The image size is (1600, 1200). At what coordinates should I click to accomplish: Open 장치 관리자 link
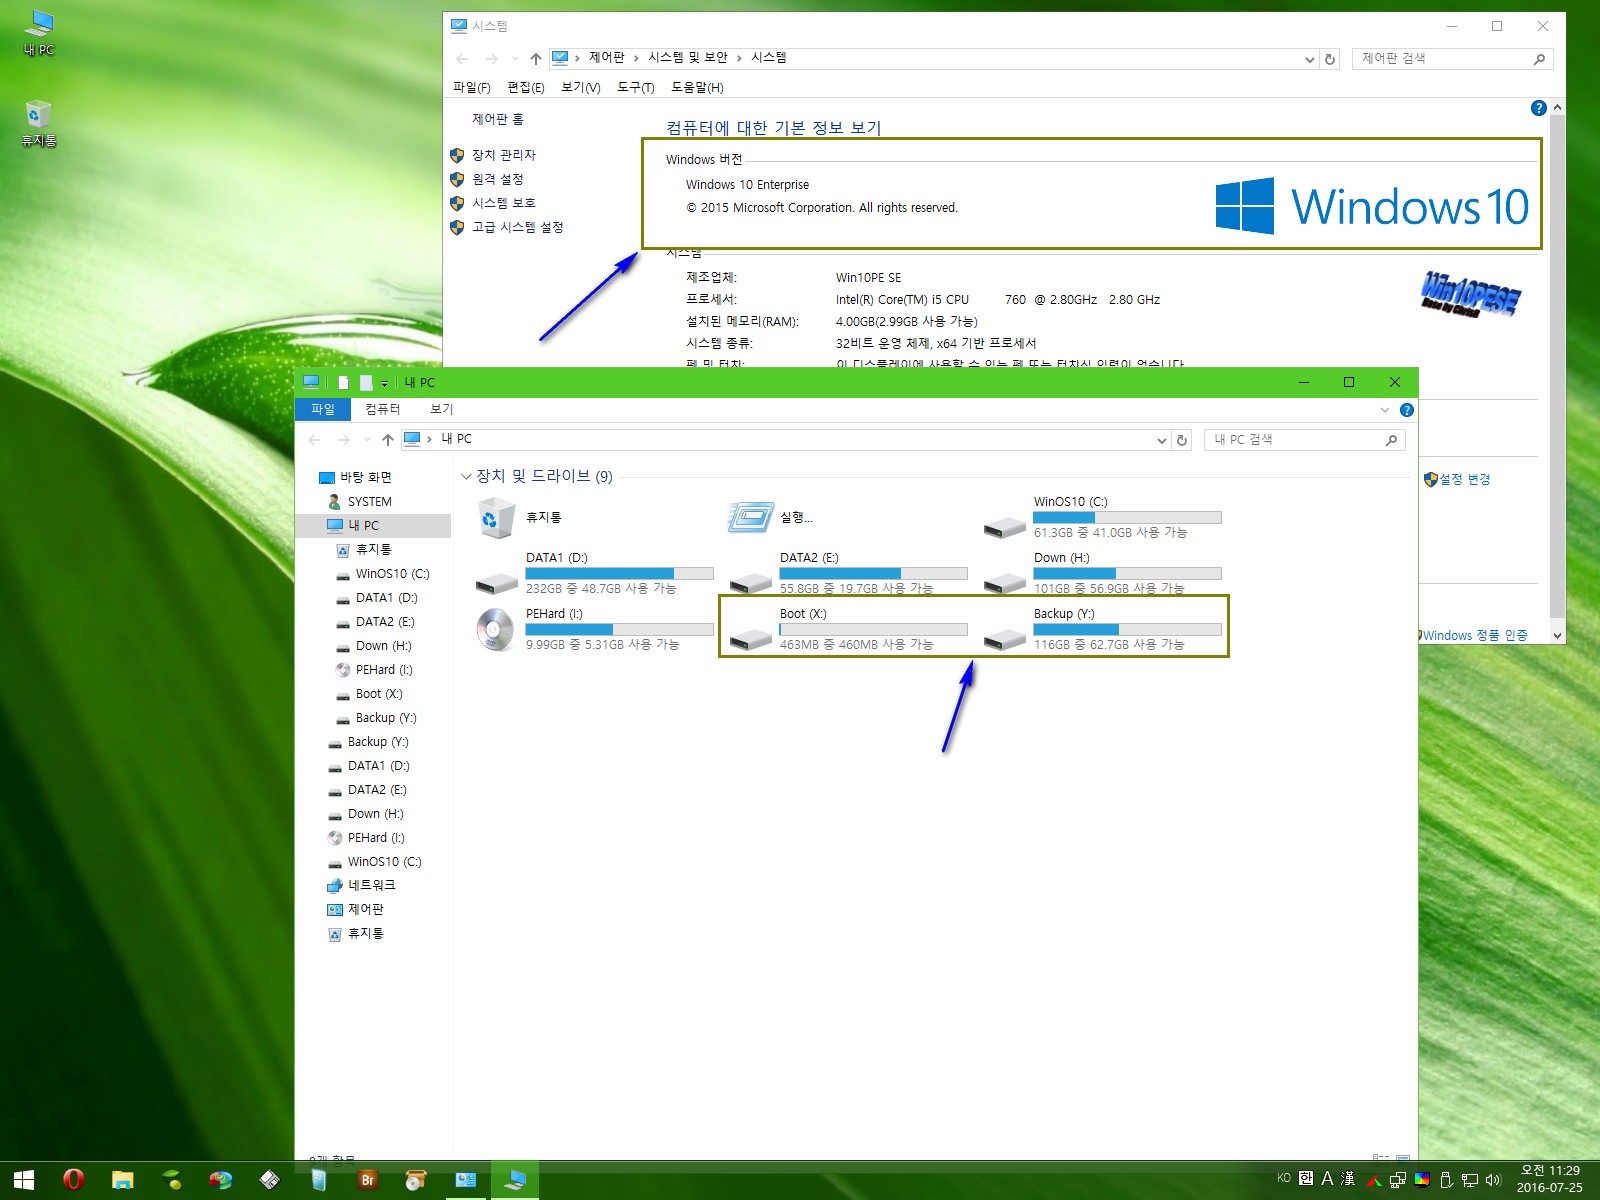503,155
